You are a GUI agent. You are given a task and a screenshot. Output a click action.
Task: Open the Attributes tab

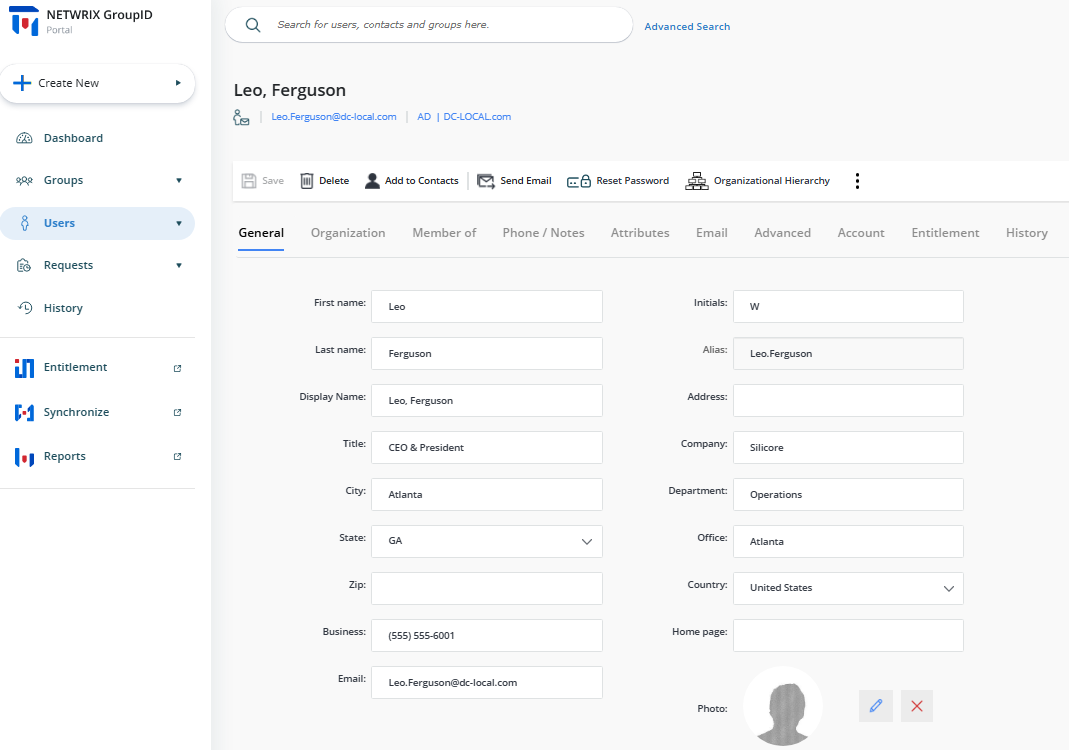[639, 232]
